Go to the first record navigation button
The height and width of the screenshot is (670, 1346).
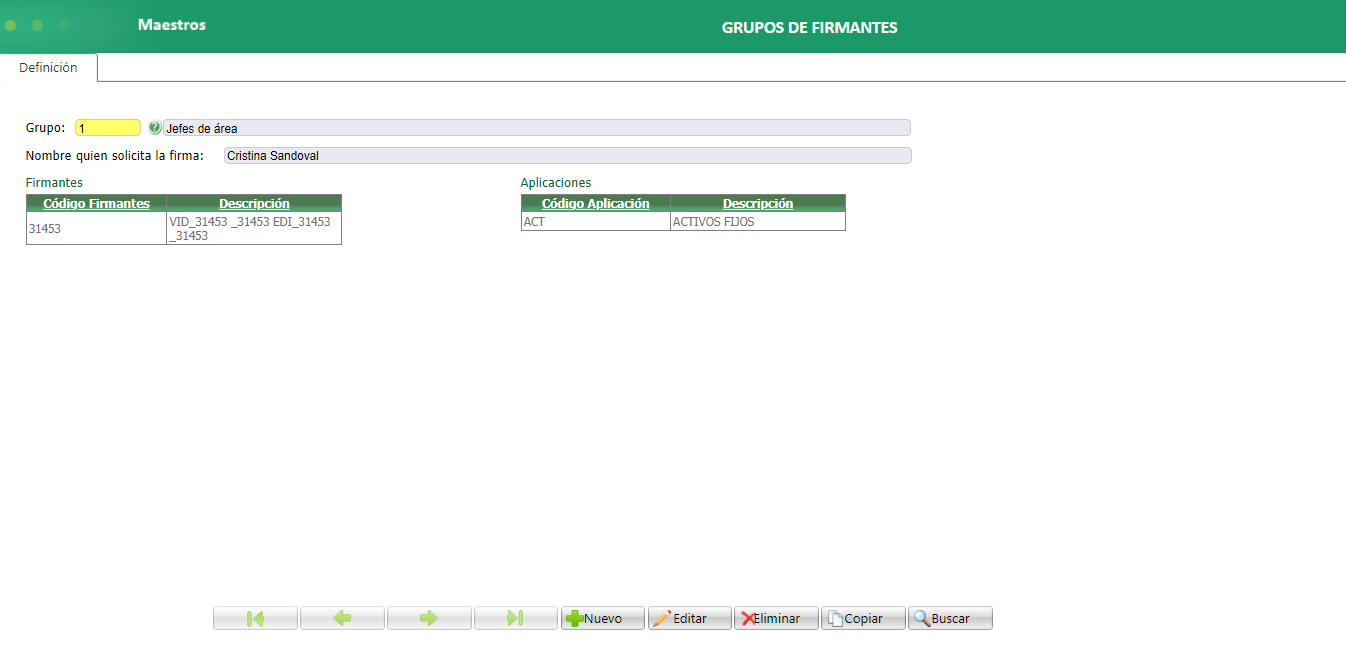pyautogui.click(x=255, y=618)
